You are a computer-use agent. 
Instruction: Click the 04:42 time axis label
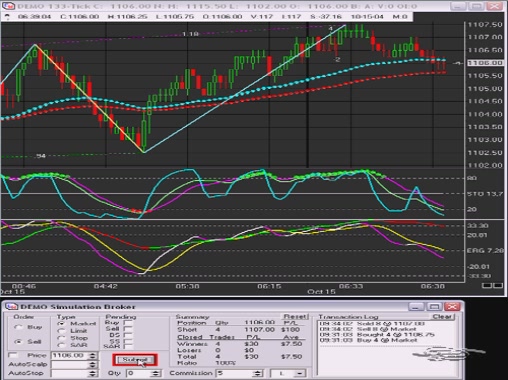(105, 286)
